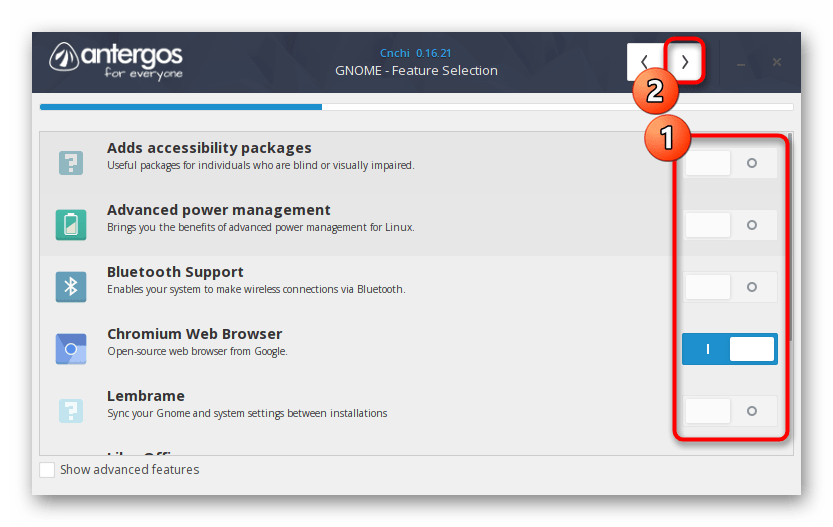The height and width of the screenshot is (527, 833).
Task: Close the Cnchi installer window
Action: point(777,62)
